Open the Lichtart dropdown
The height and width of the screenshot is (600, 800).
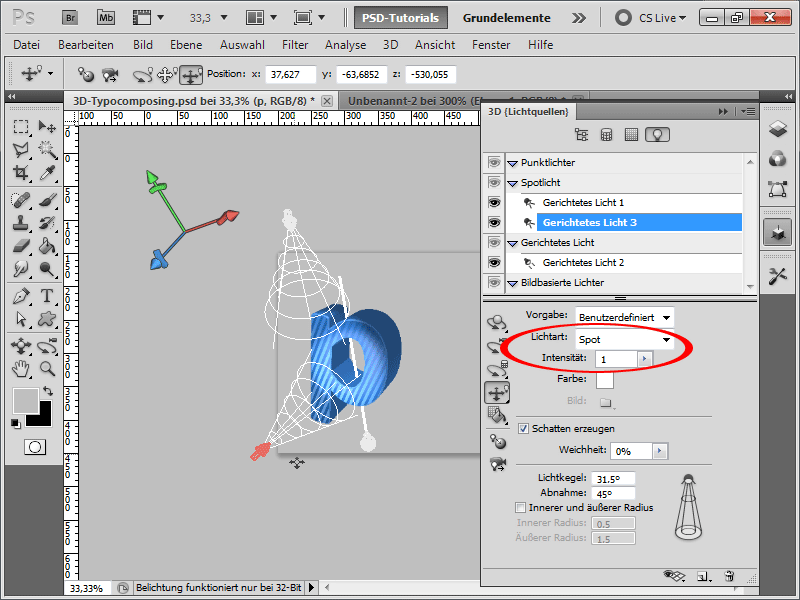pyautogui.click(x=624, y=339)
